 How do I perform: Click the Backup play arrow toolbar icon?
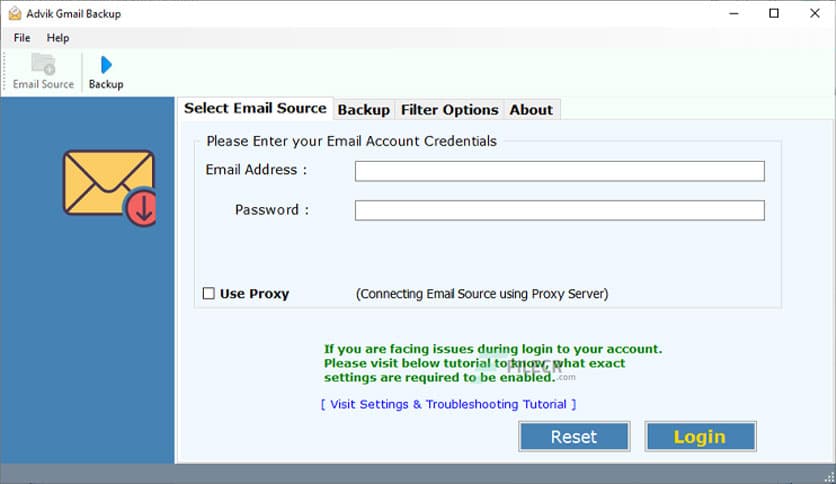(x=106, y=65)
